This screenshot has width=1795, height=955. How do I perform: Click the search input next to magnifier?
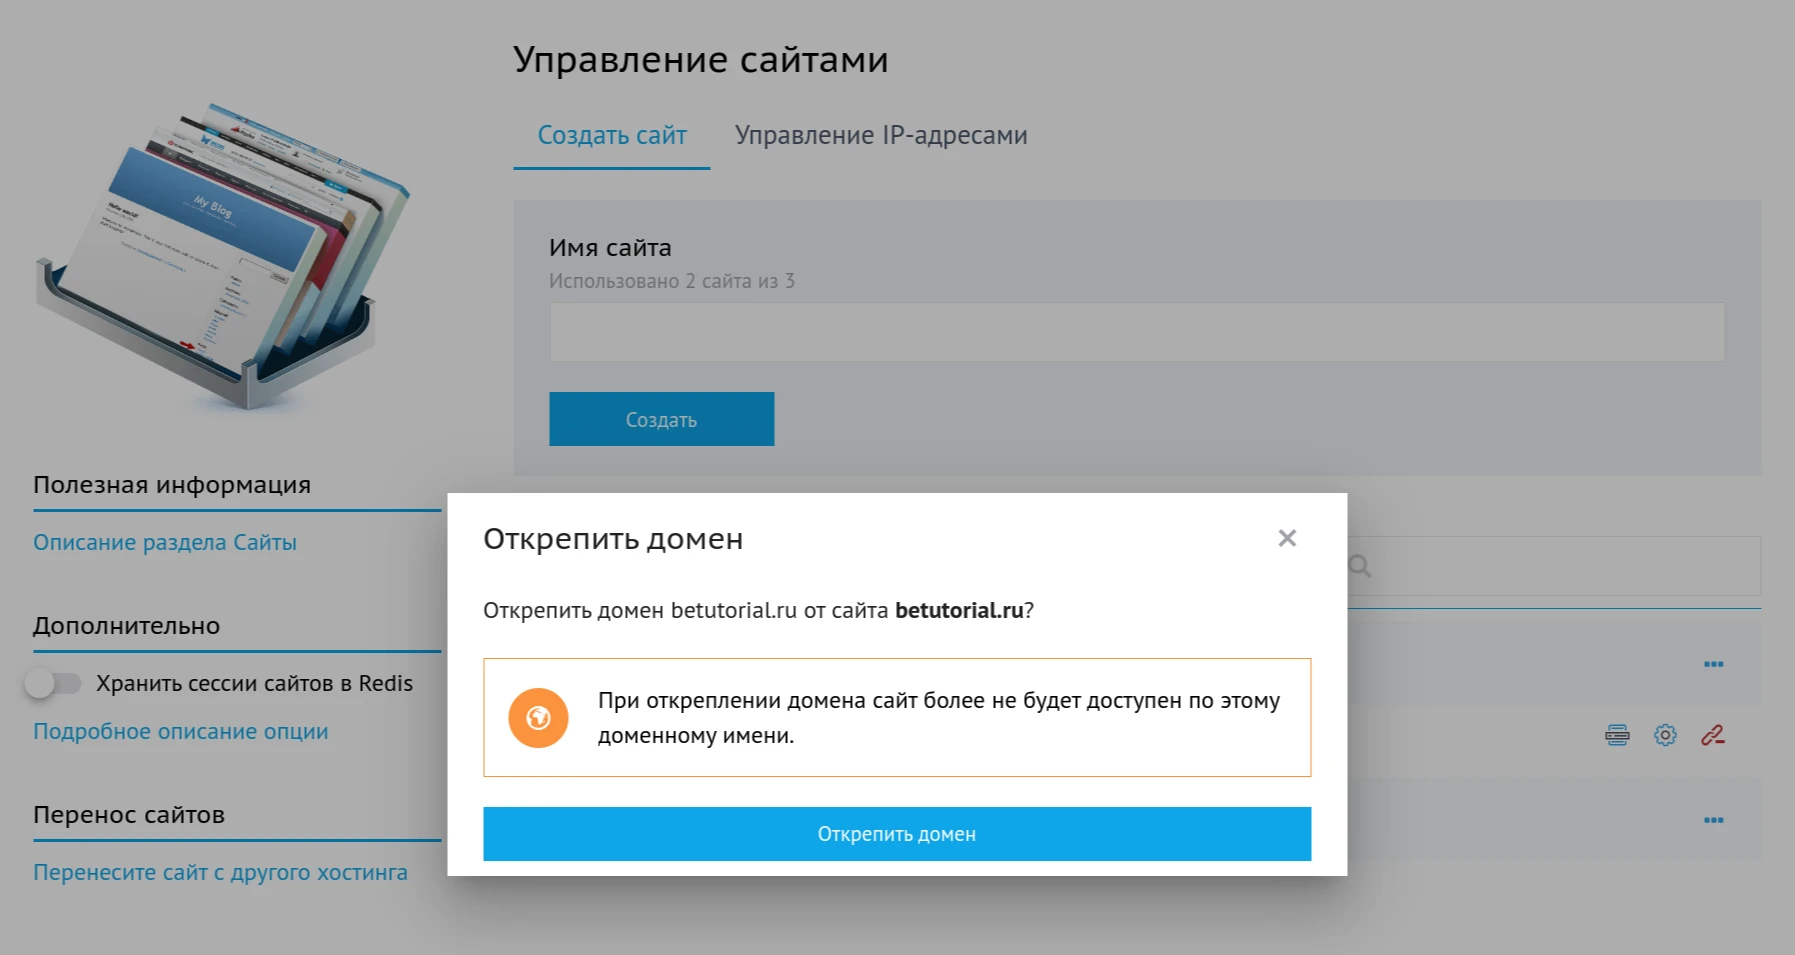(x=1550, y=566)
